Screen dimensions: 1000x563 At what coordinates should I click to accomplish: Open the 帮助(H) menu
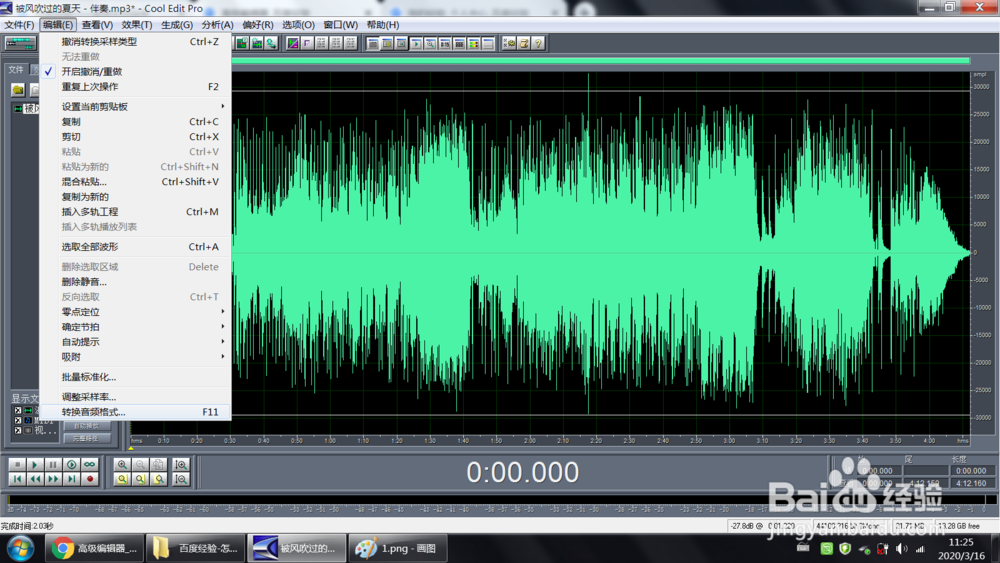point(383,25)
